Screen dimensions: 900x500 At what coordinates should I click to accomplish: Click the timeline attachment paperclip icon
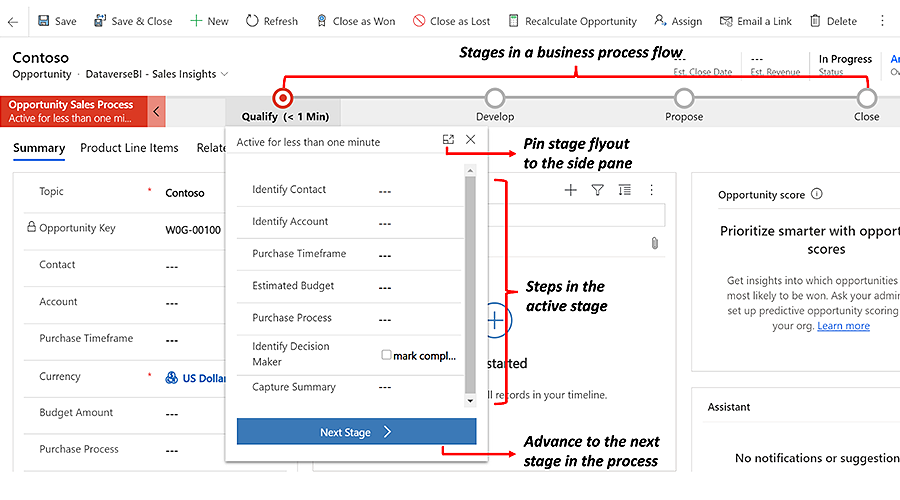click(654, 243)
